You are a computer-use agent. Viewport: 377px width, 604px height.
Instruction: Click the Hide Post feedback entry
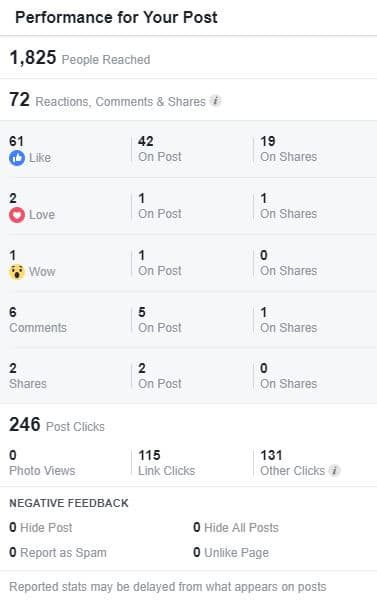click(41, 527)
